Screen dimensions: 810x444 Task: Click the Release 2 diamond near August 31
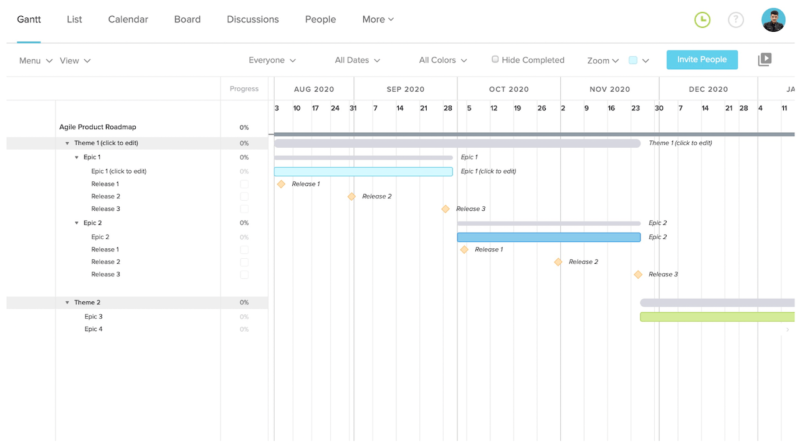351,197
